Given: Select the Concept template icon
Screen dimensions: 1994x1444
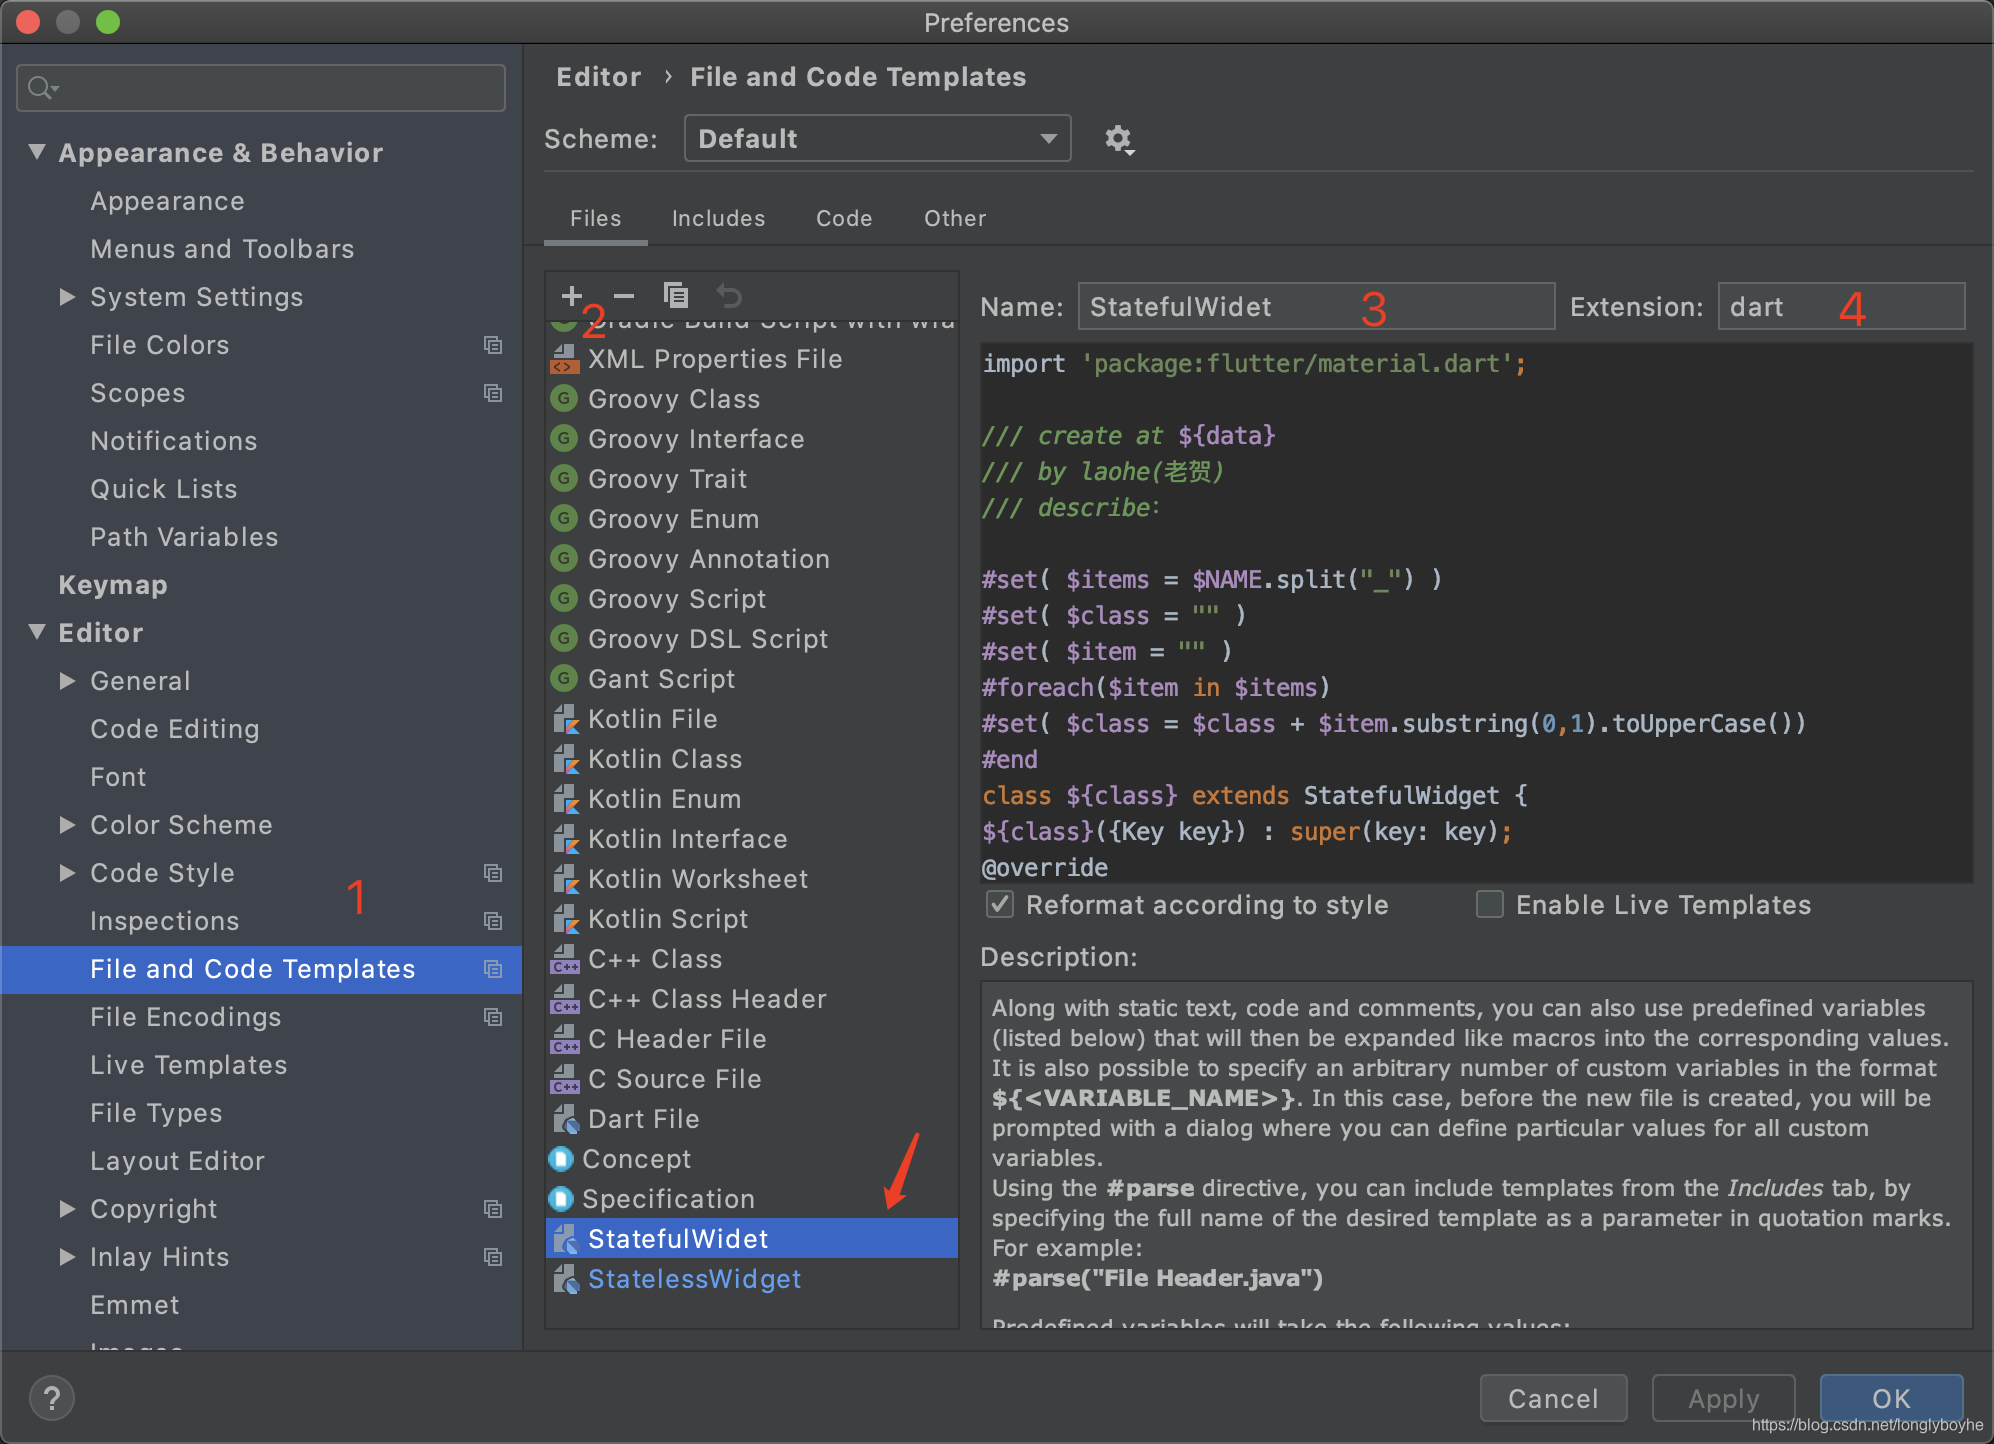Looking at the screenshot, I should 562,1159.
